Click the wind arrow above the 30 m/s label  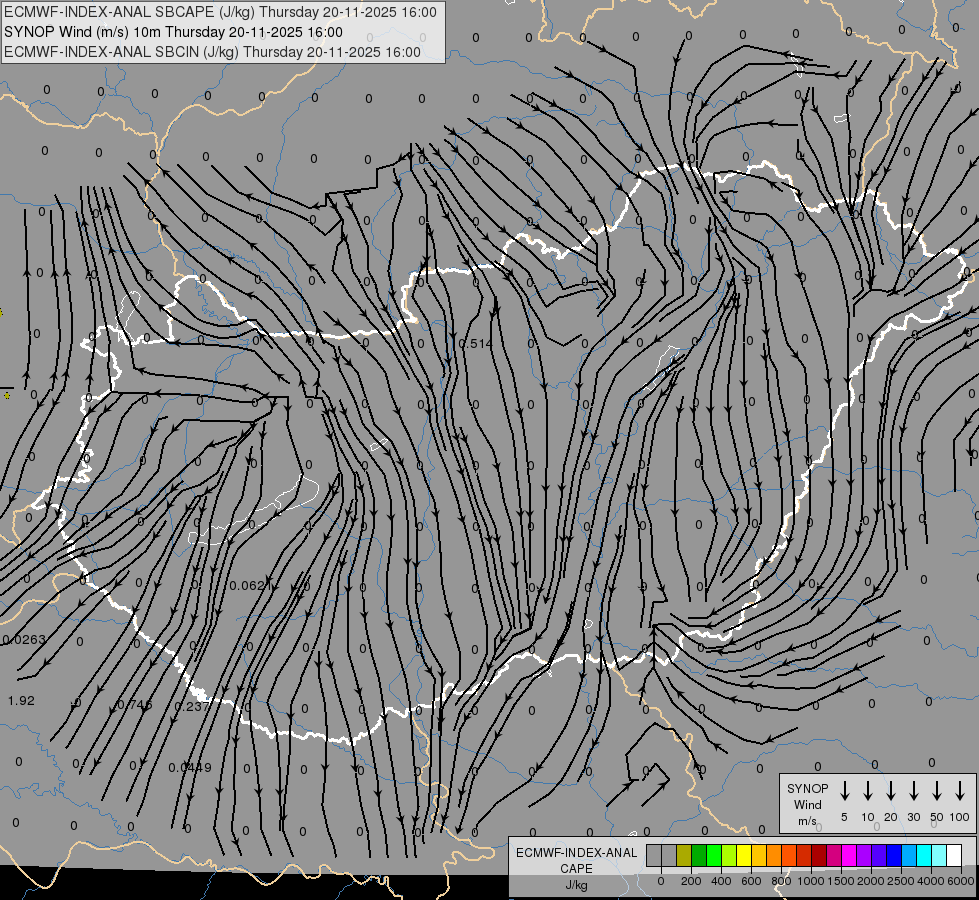pyautogui.click(x=913, y=791)
